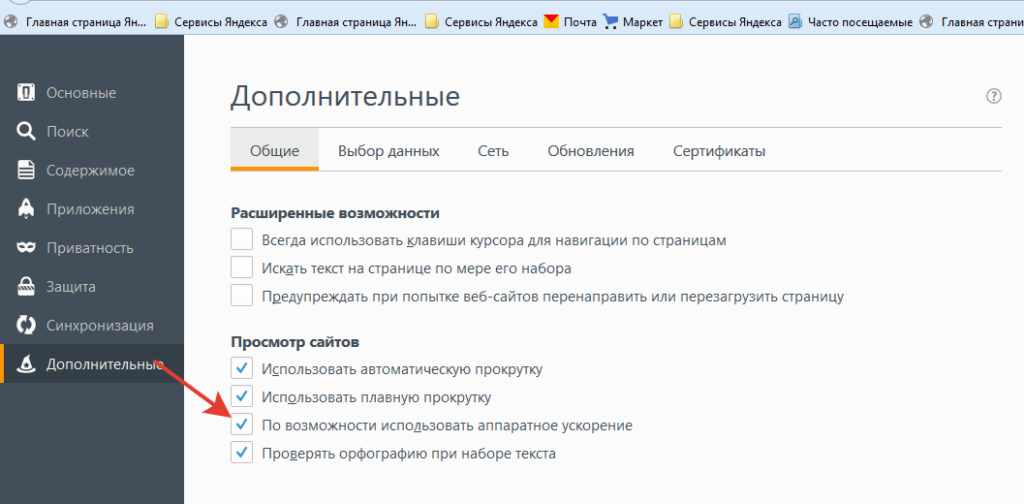Open the Почта bookmark
This screenshot has width=1024, height=504.
(x=570, y=21)
